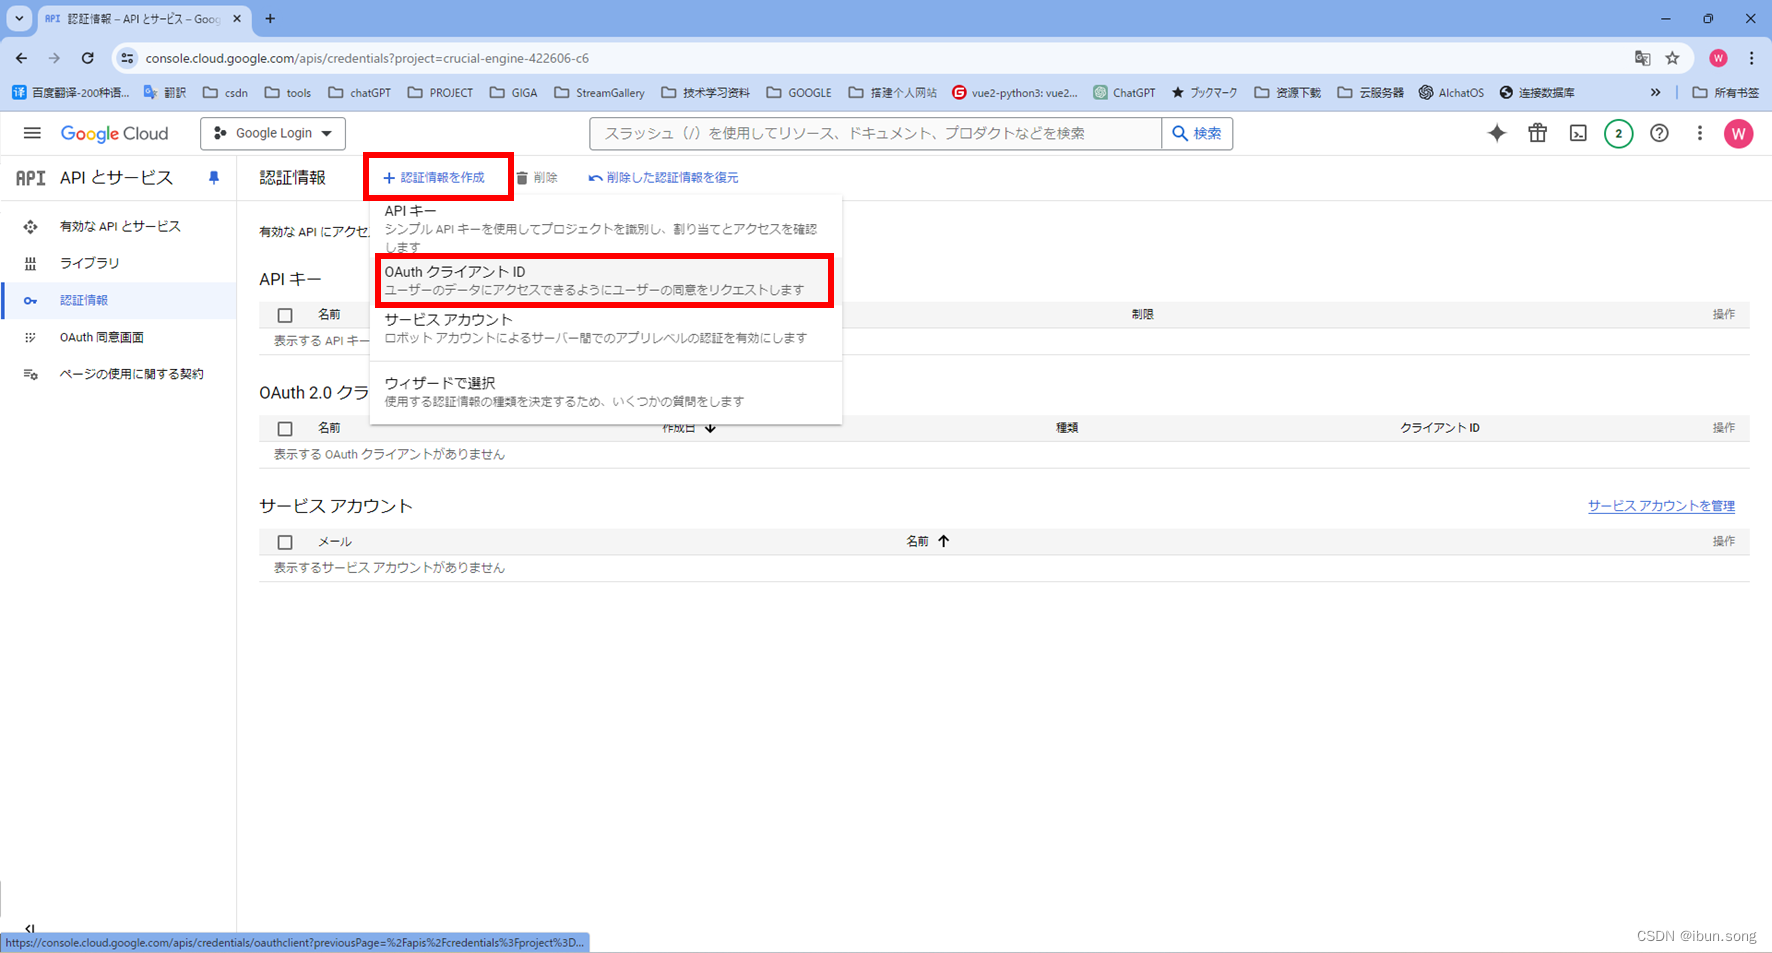Open the notifications badge showing 2
The width and height of the screenshot is (1772, 953).
(x=1618, y=133)
